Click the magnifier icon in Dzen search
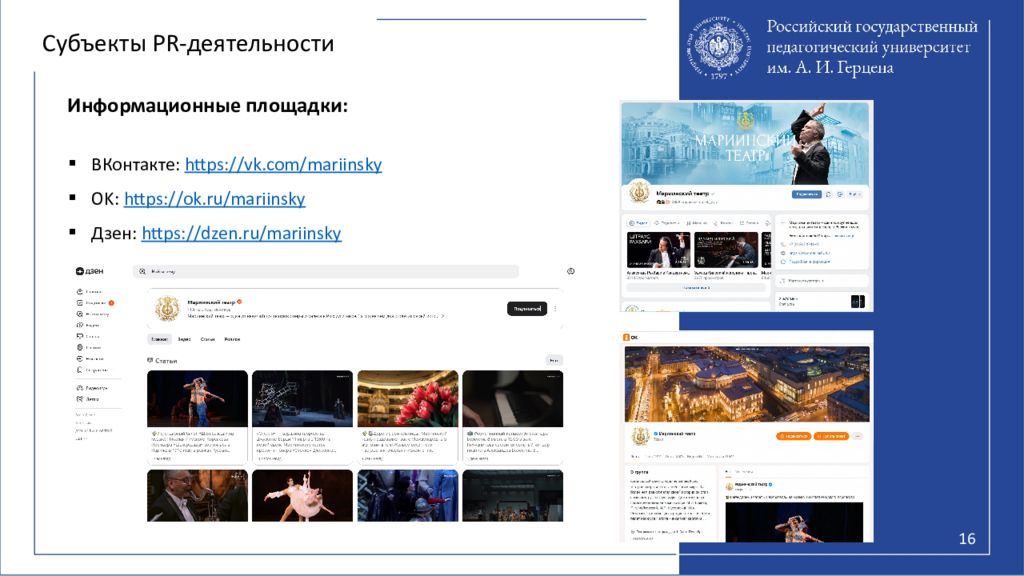 (x=142, y=271)
